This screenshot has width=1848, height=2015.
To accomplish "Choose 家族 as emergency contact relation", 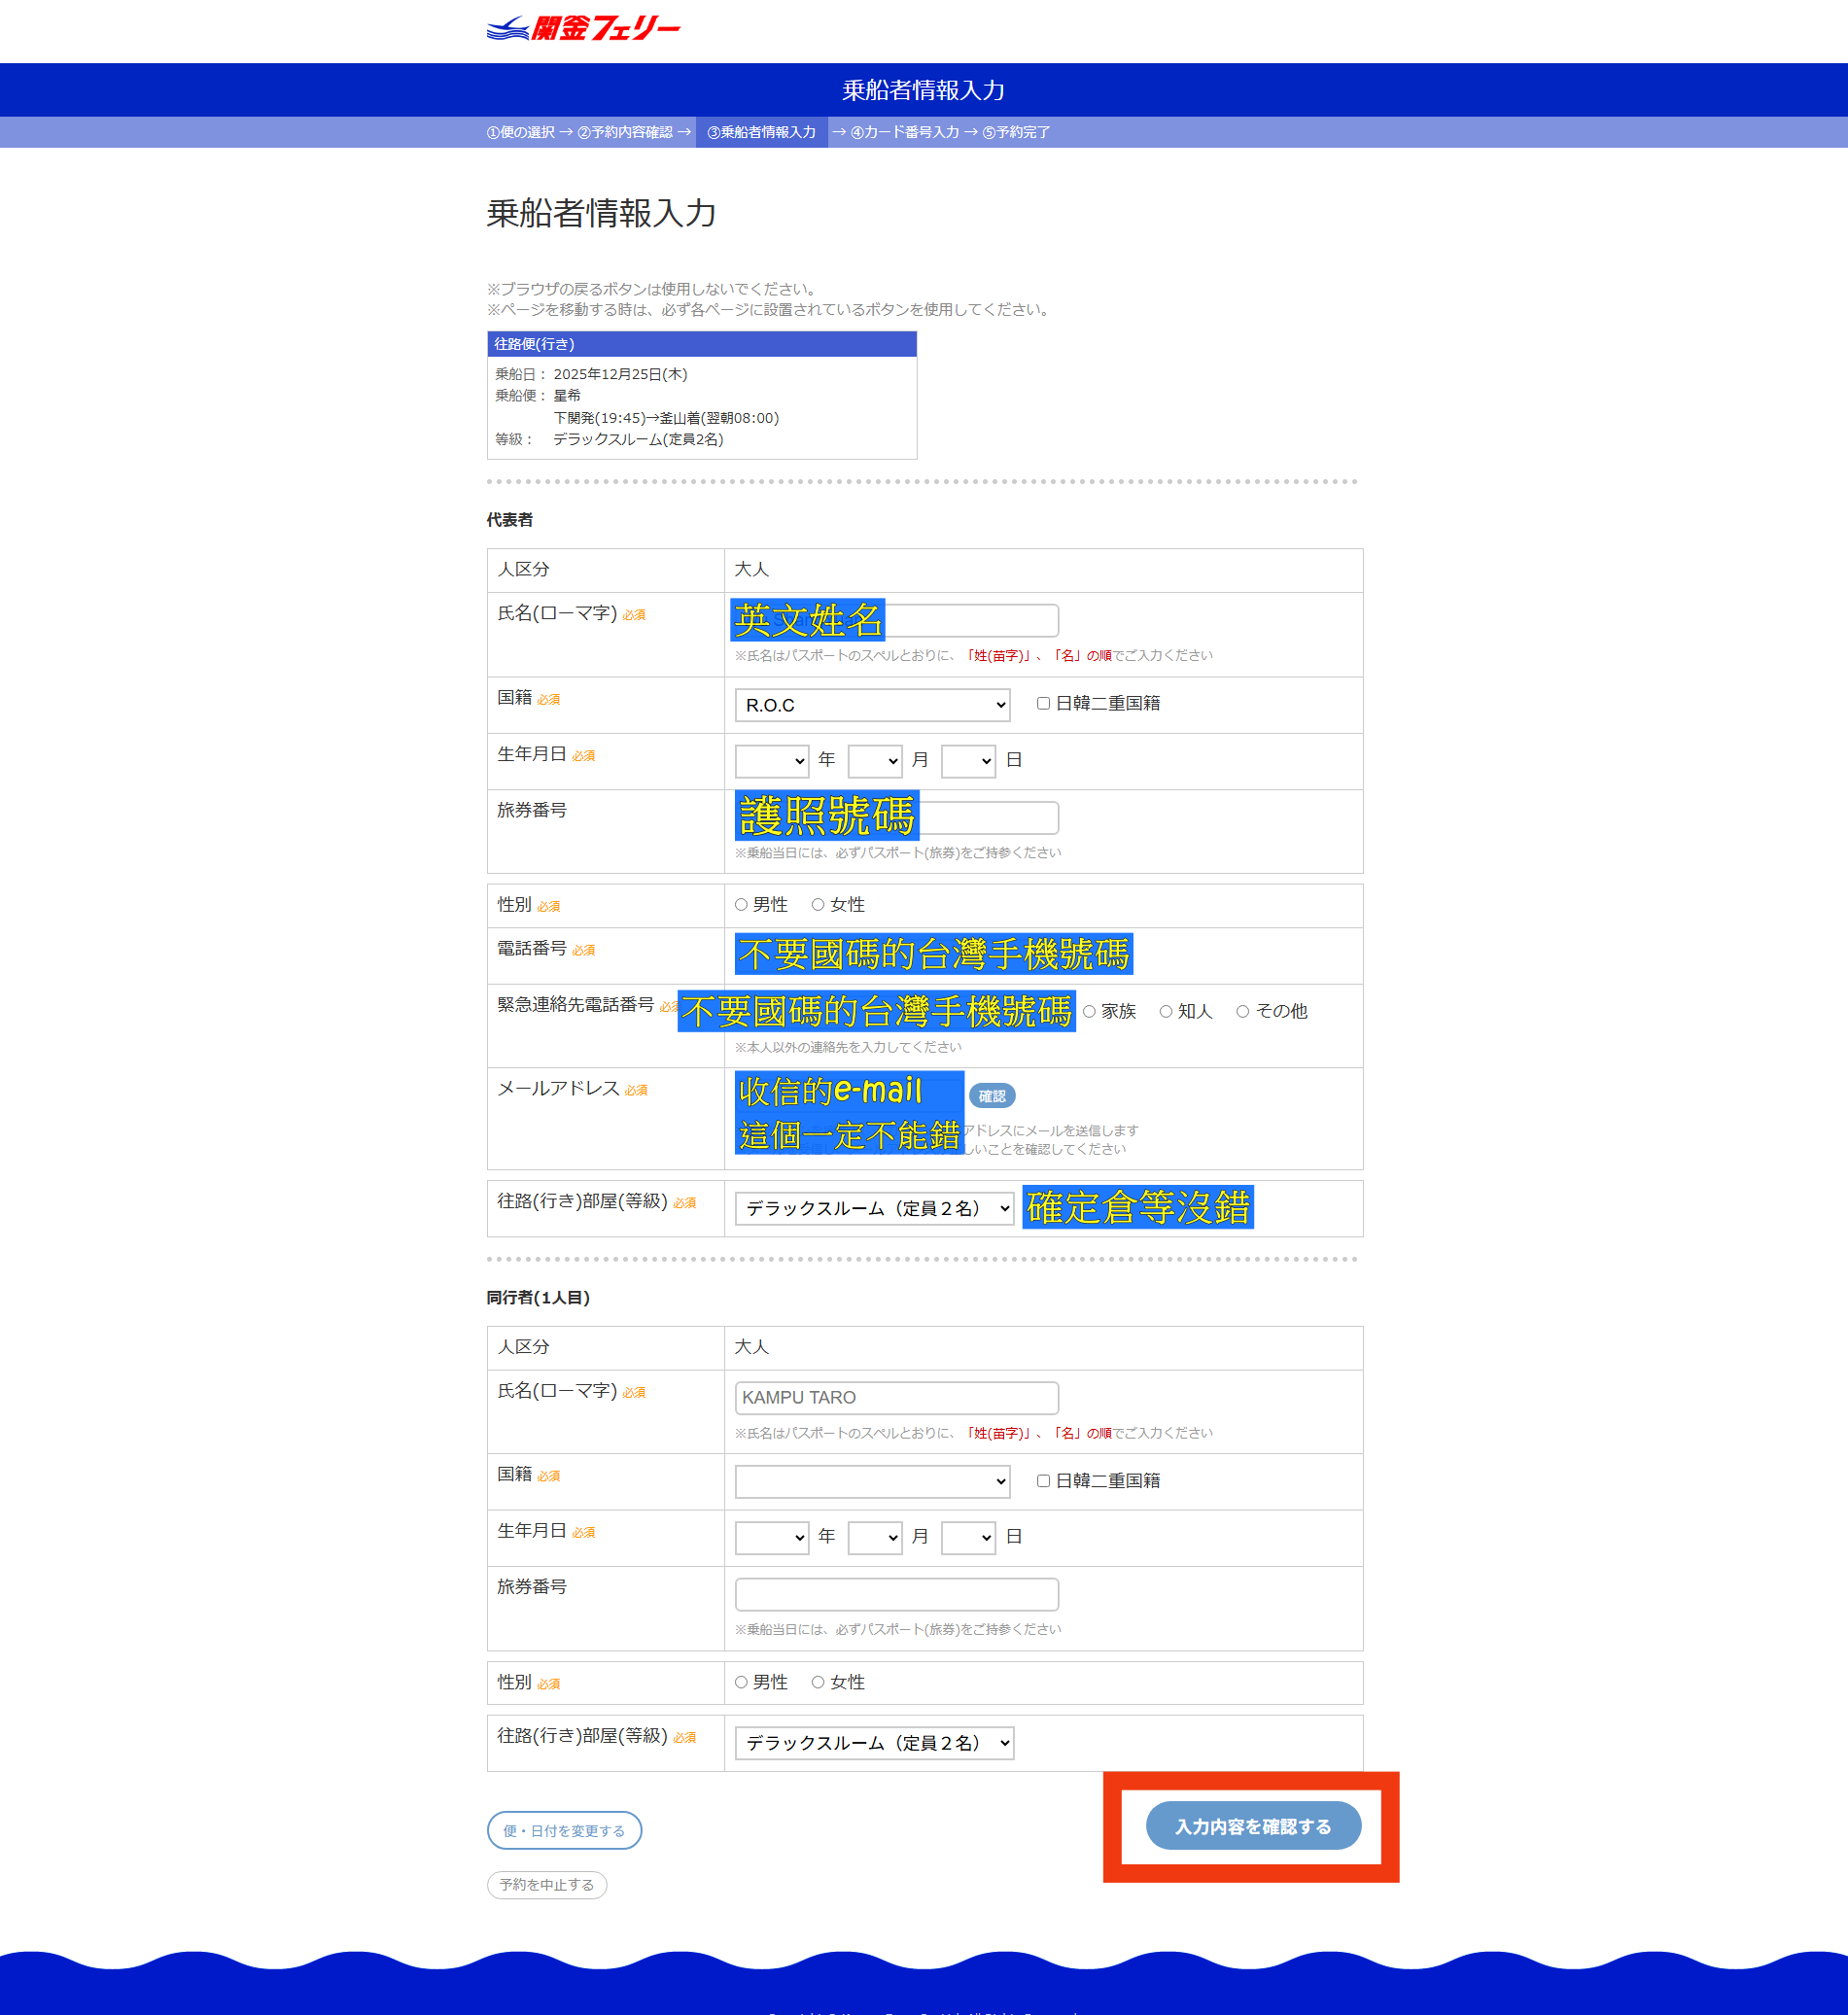I will pyautogui.click(x=1089, y=1012).
